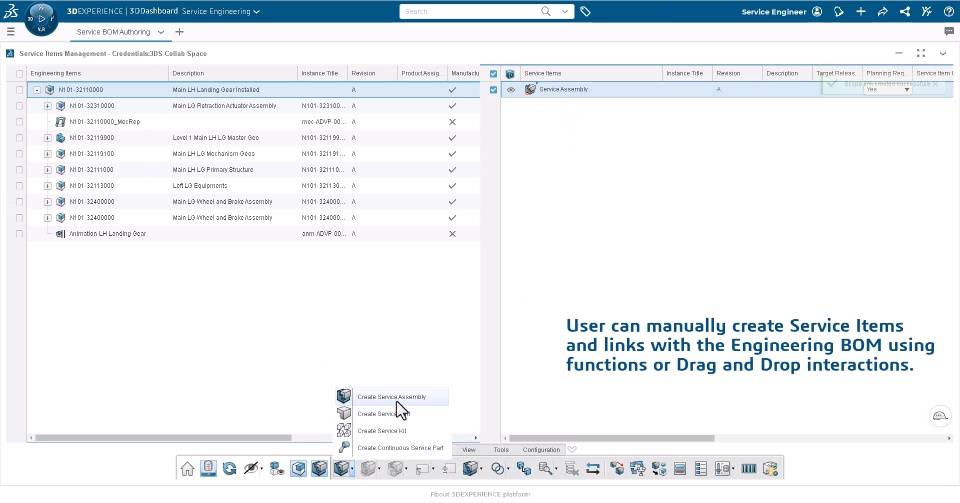This screenshot has height=503, width=960.
Task: Switch to the Tools toolbar tab
Action: [x=501, y=450]
